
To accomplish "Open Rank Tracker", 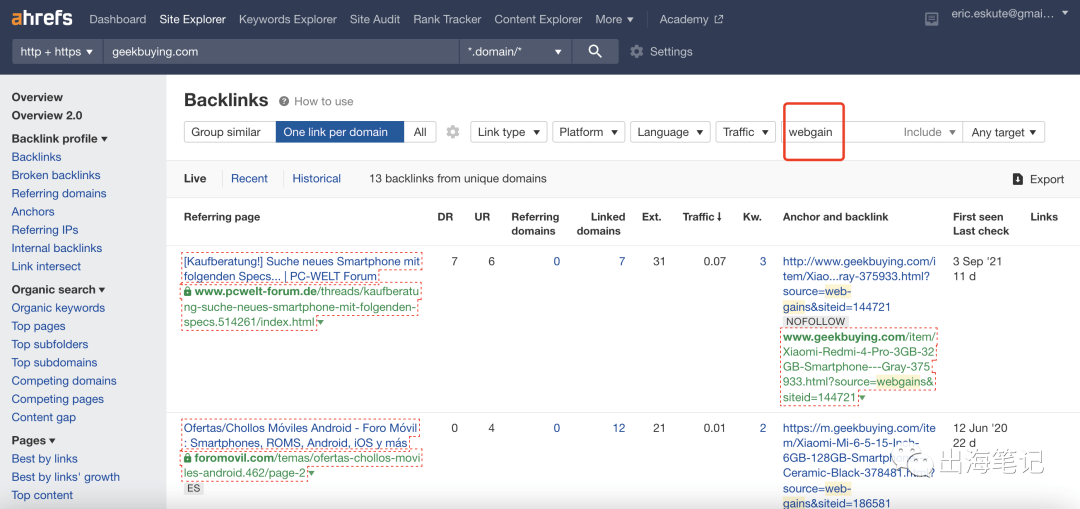I will pos(447,19).
